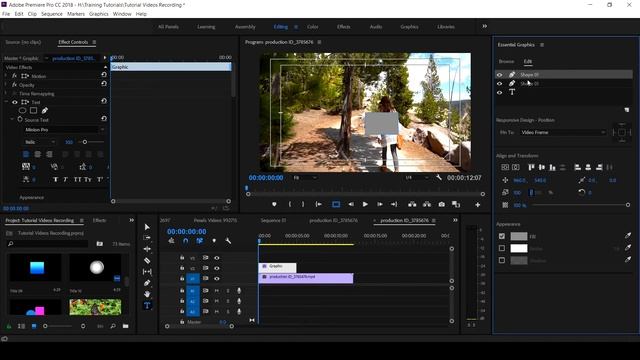Reset the Motion effect
Screen dimensions: 640x360
tap(104, 76)
